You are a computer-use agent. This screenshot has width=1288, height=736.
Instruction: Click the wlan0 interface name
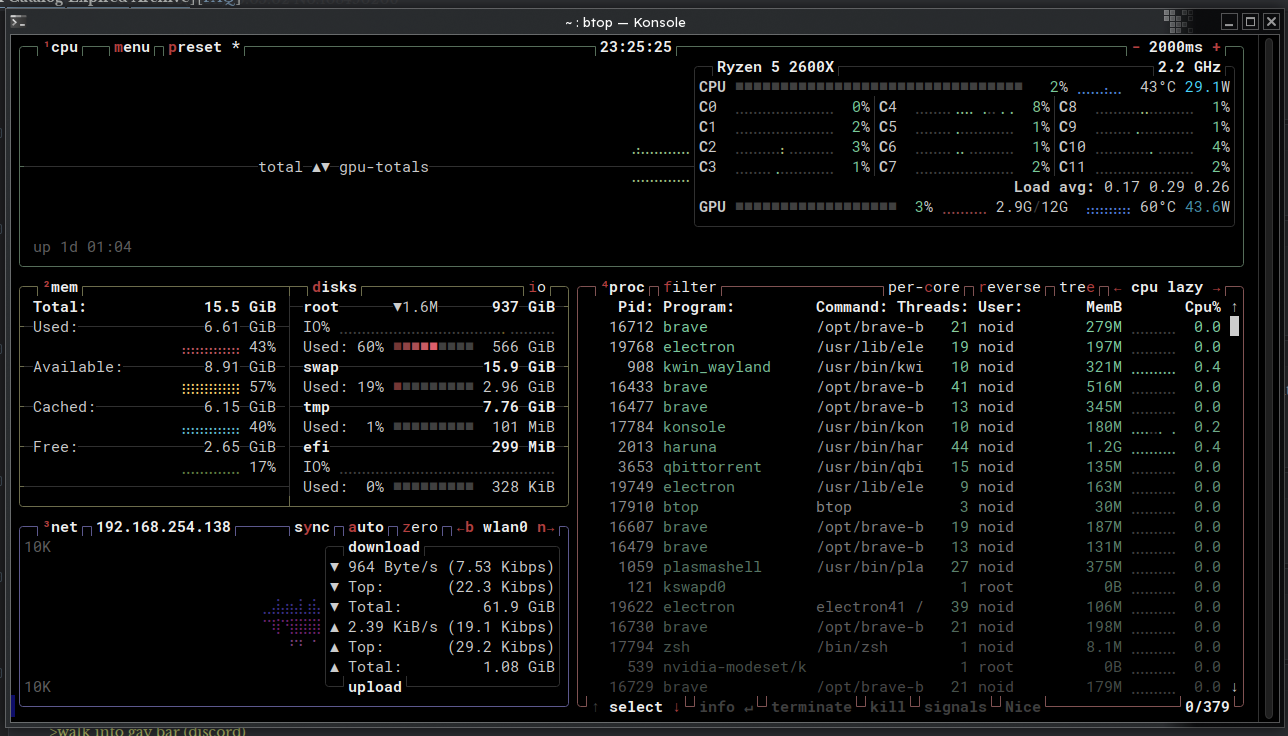506,527
